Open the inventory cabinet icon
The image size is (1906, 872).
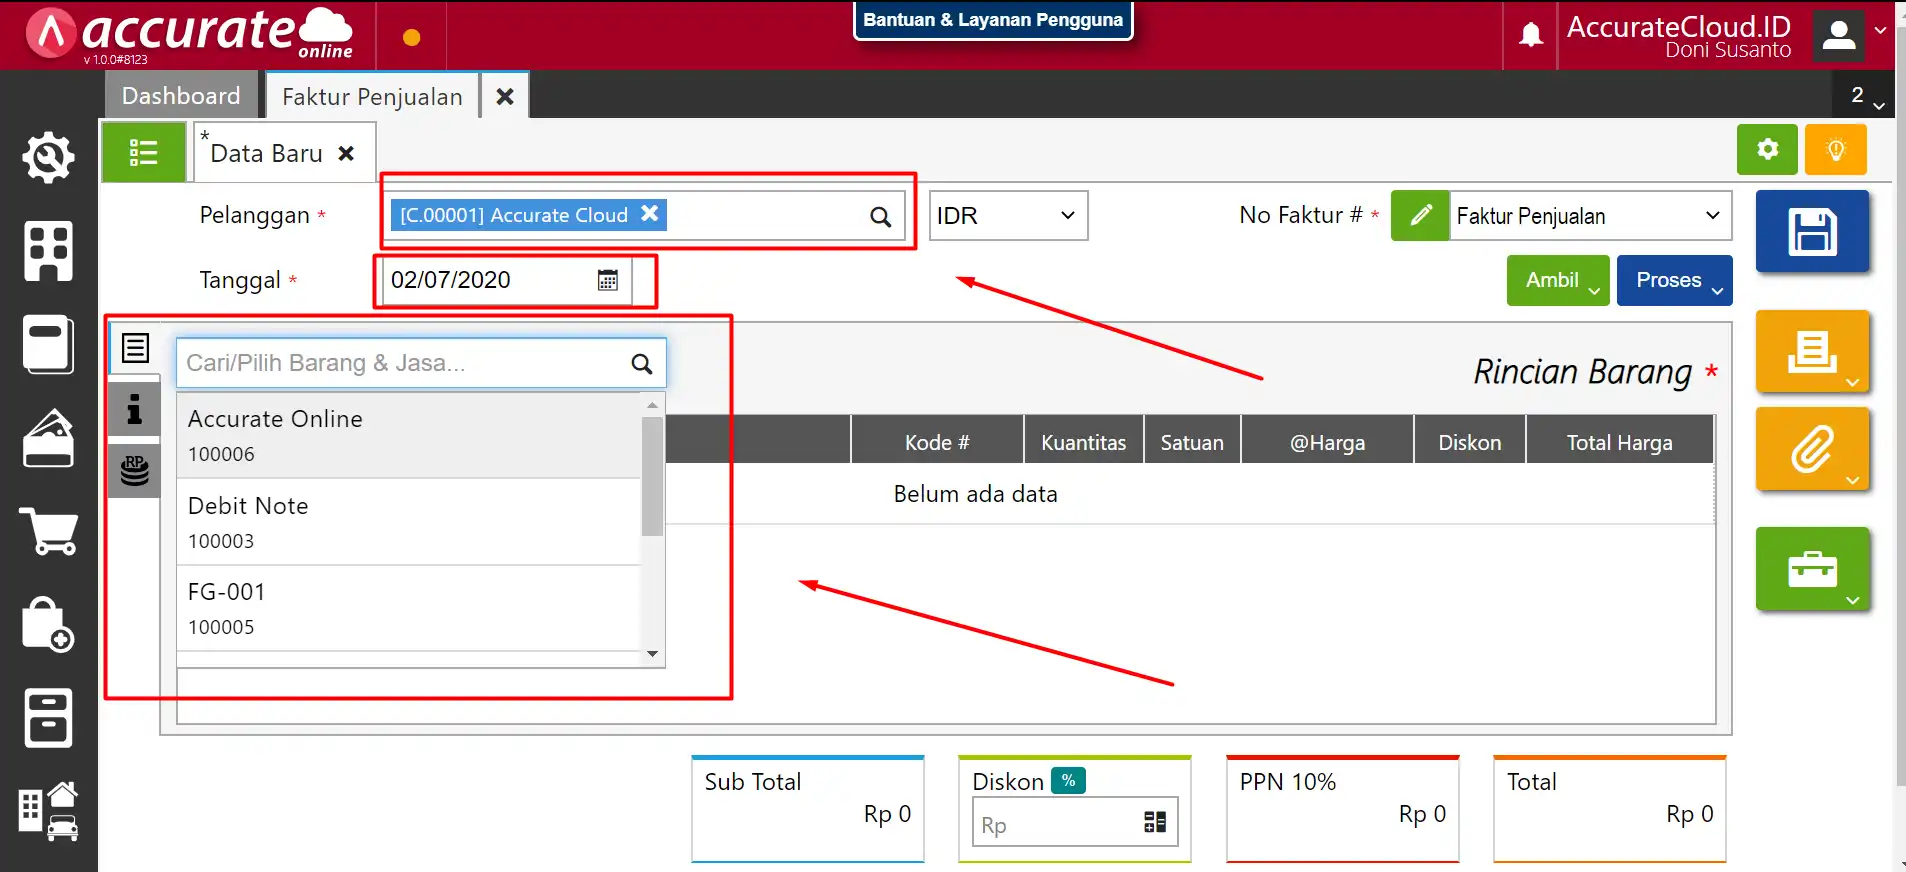coord(48,718)
